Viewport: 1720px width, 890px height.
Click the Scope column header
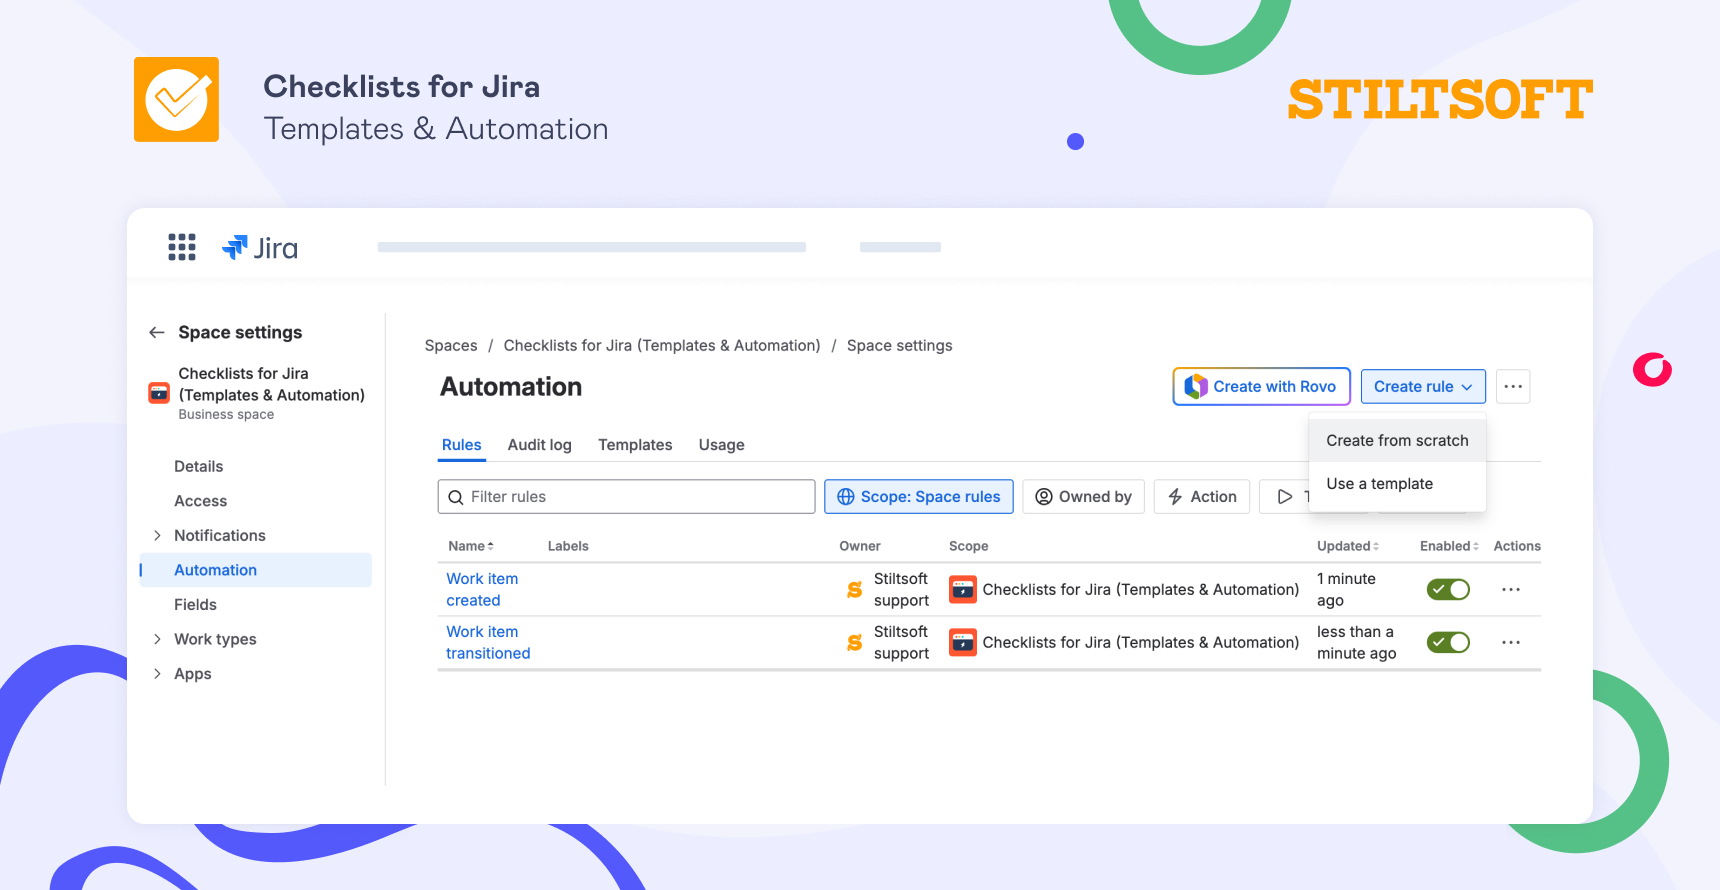tap(968, 546)
